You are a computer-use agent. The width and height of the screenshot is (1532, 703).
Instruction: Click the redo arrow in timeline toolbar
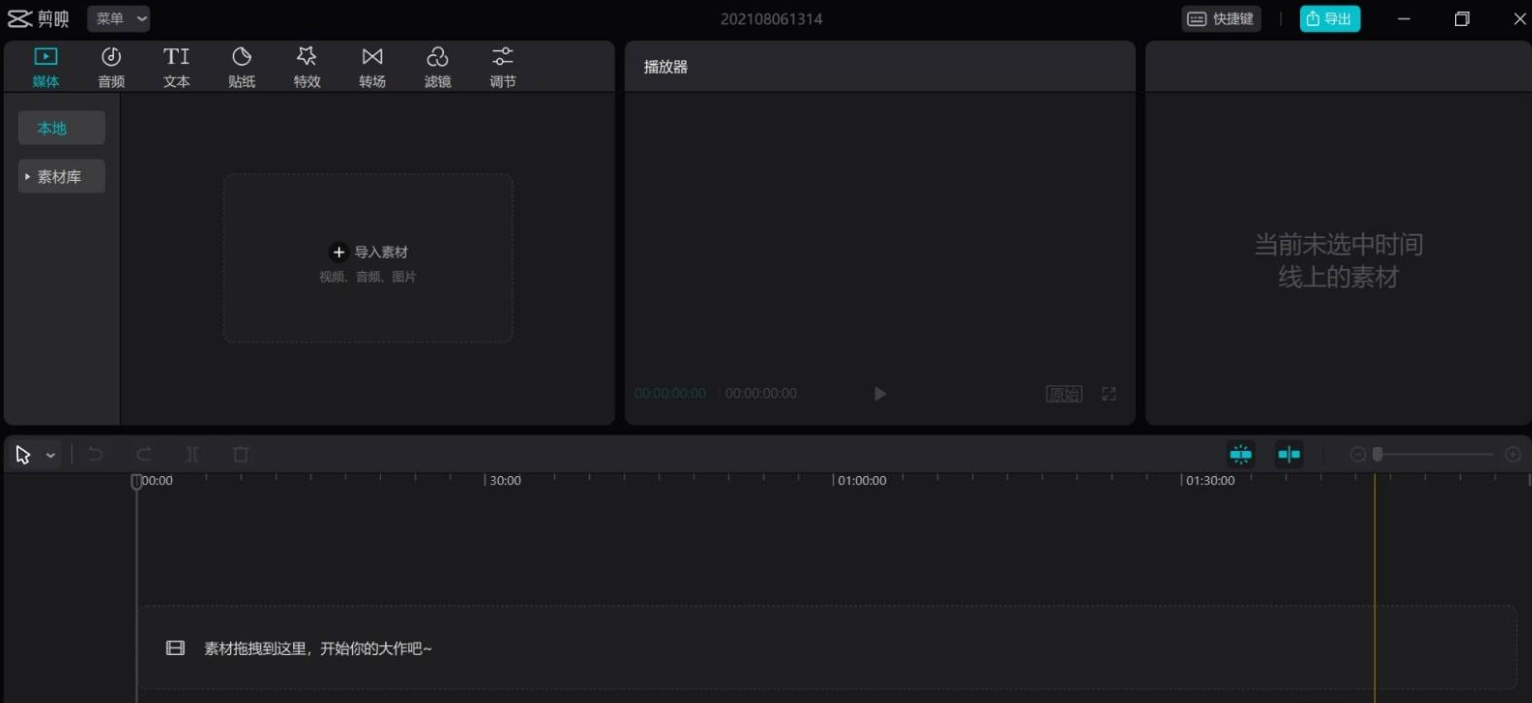(144, 454)
